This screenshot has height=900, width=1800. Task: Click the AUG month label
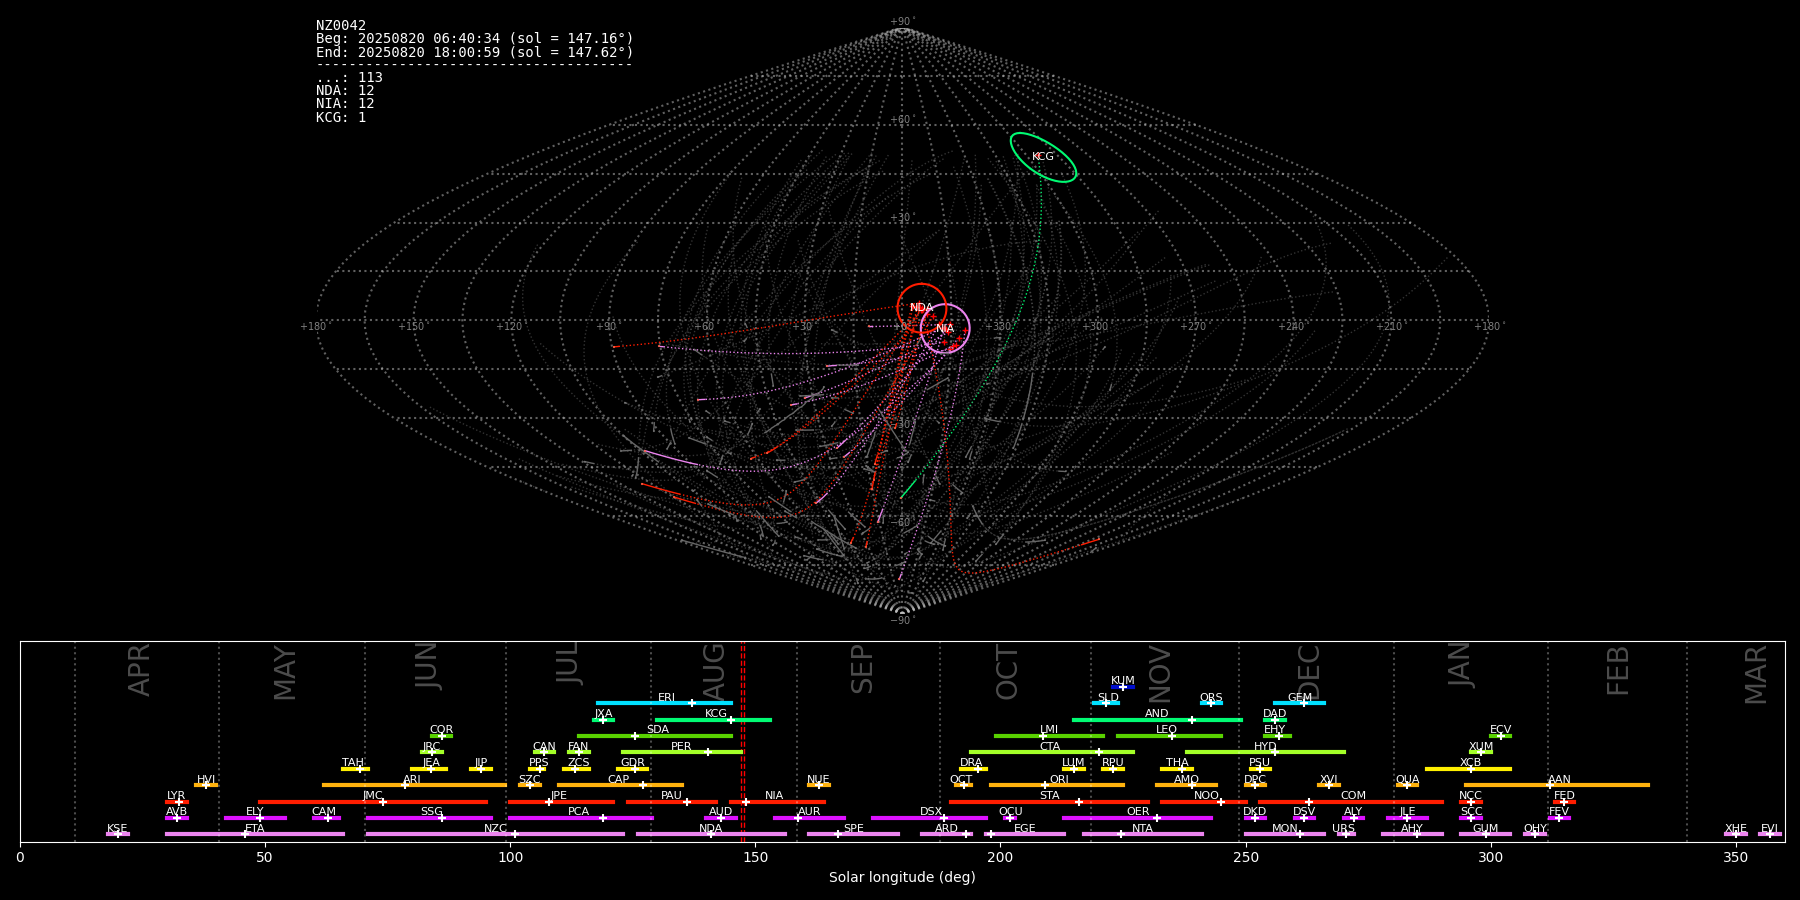[714, 673]
